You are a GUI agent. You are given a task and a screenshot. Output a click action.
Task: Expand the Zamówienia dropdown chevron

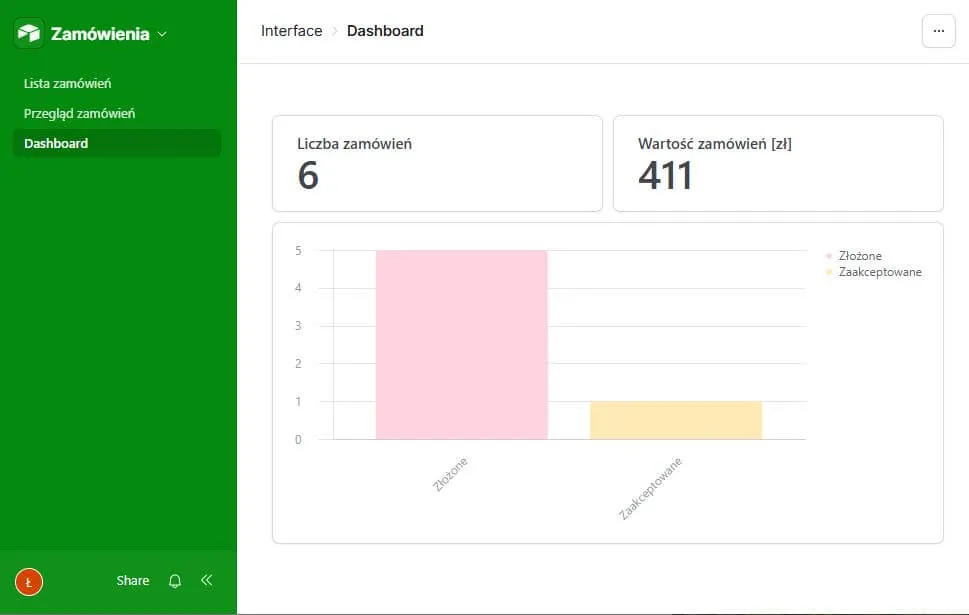click(x=163, y=34)
